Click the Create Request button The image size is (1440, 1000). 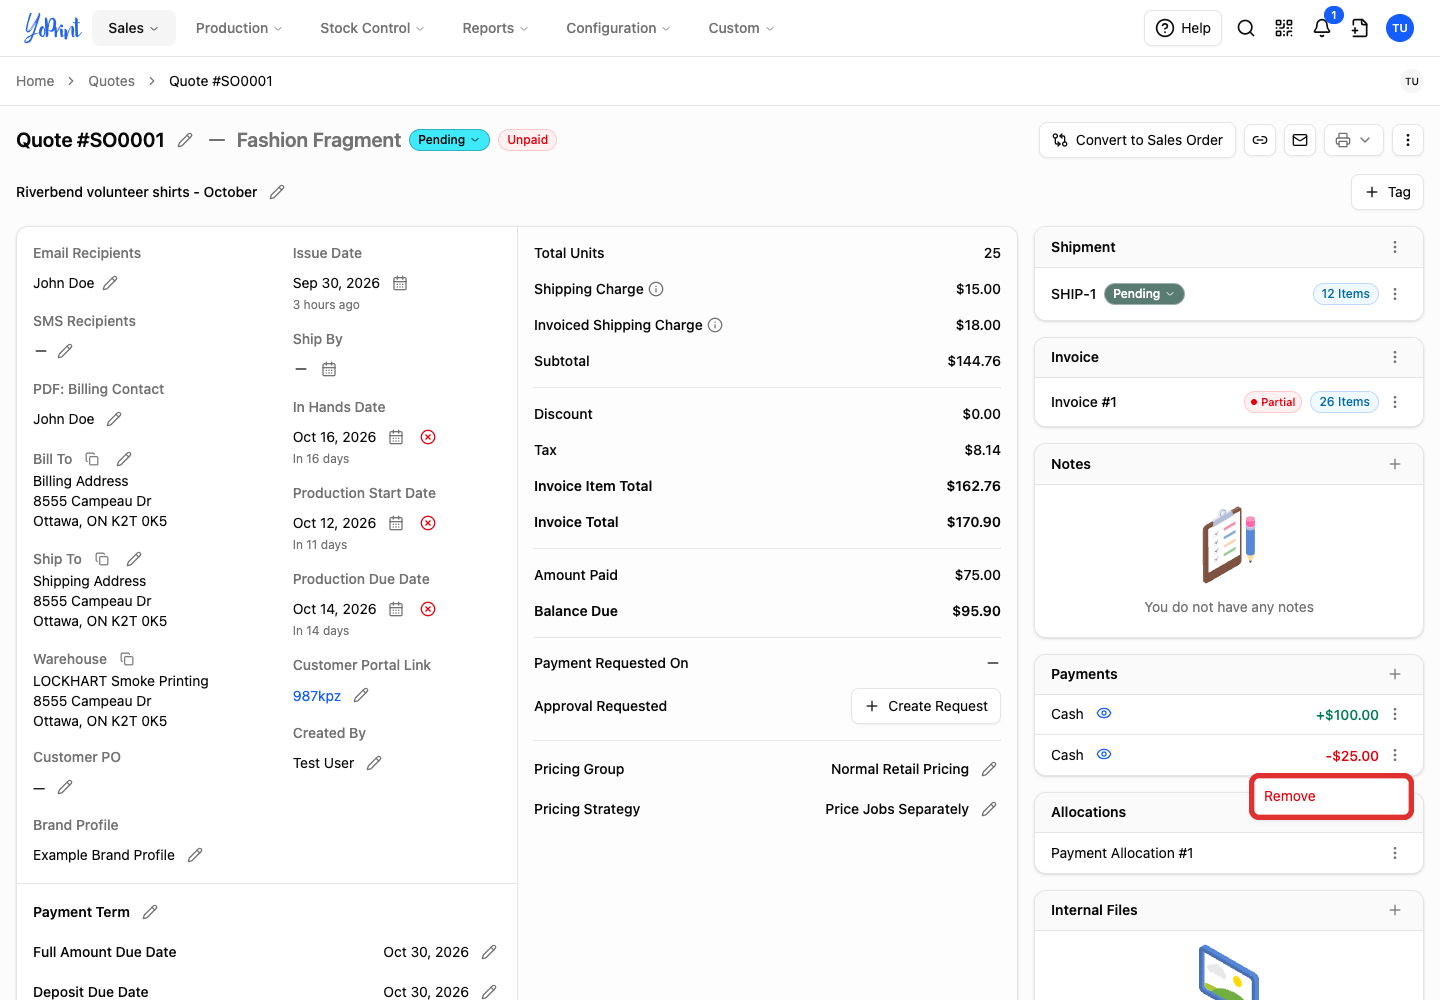tap(926, 706)
